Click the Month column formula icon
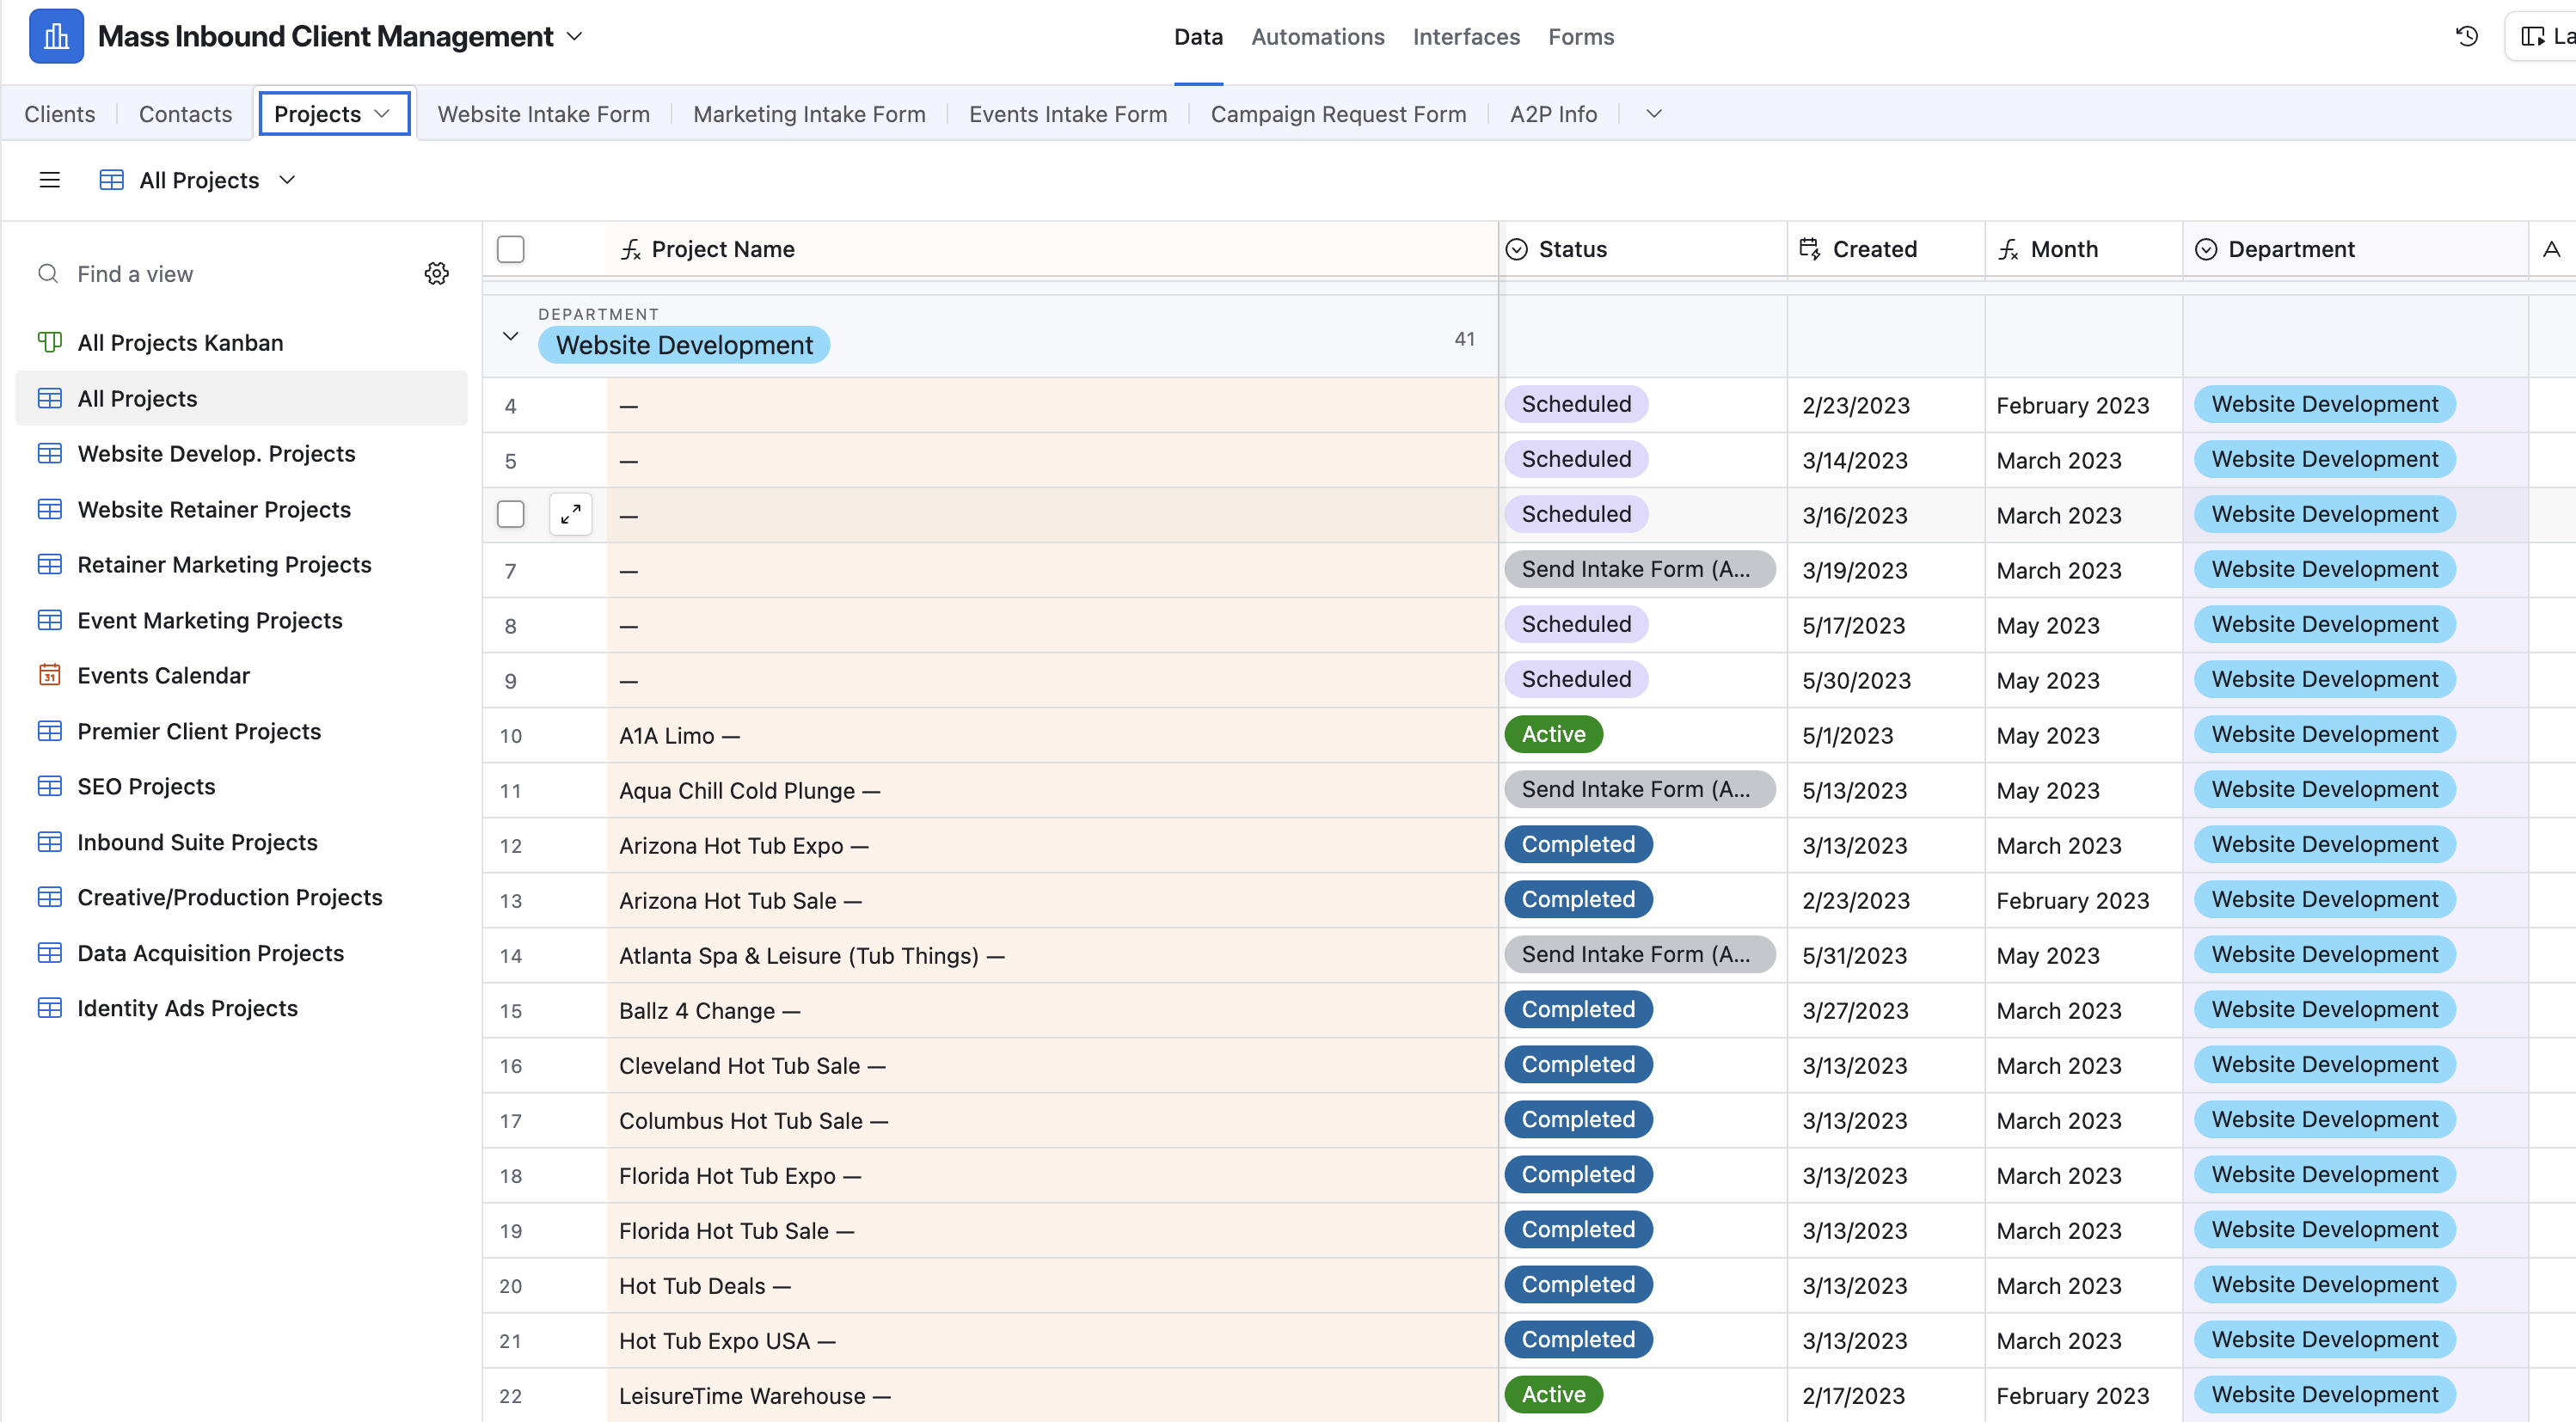The height and width of the screenshot is (1422, 2576). point(2008,250)
